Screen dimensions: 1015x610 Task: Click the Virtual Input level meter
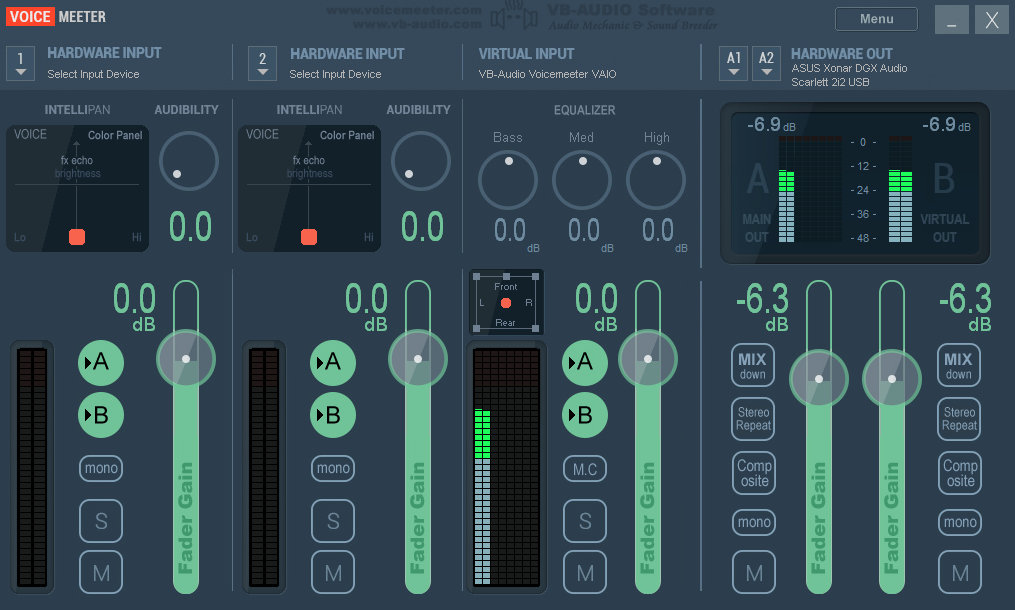[507, 466]
